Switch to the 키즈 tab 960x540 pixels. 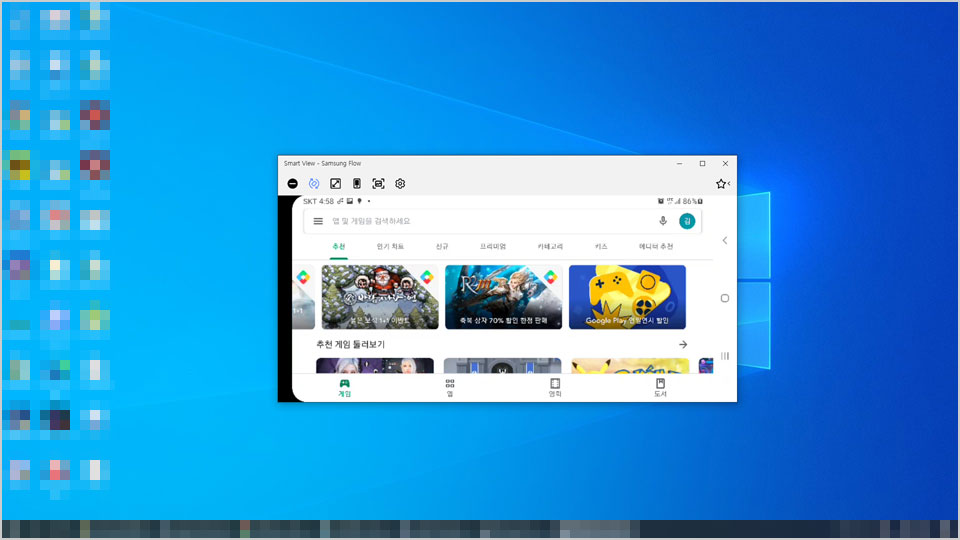click(601, 246)
